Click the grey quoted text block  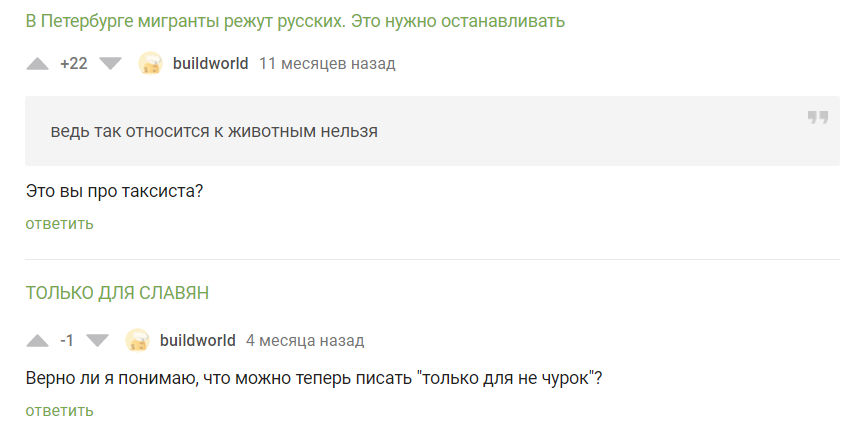(432, 131)
